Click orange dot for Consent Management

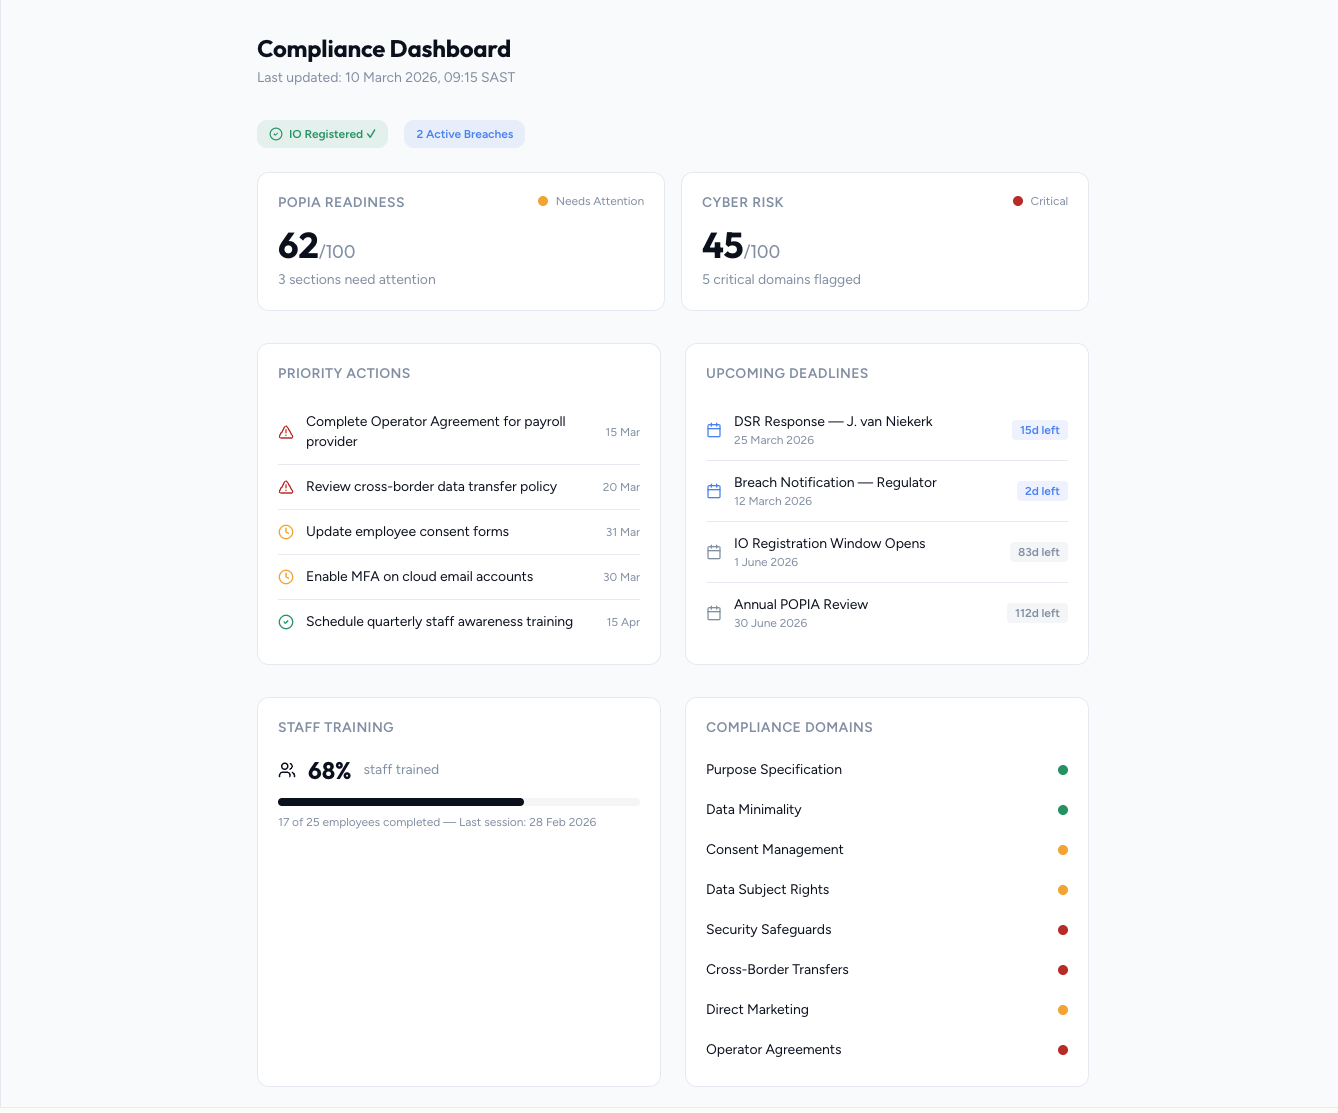click(x=1063, y=850)
